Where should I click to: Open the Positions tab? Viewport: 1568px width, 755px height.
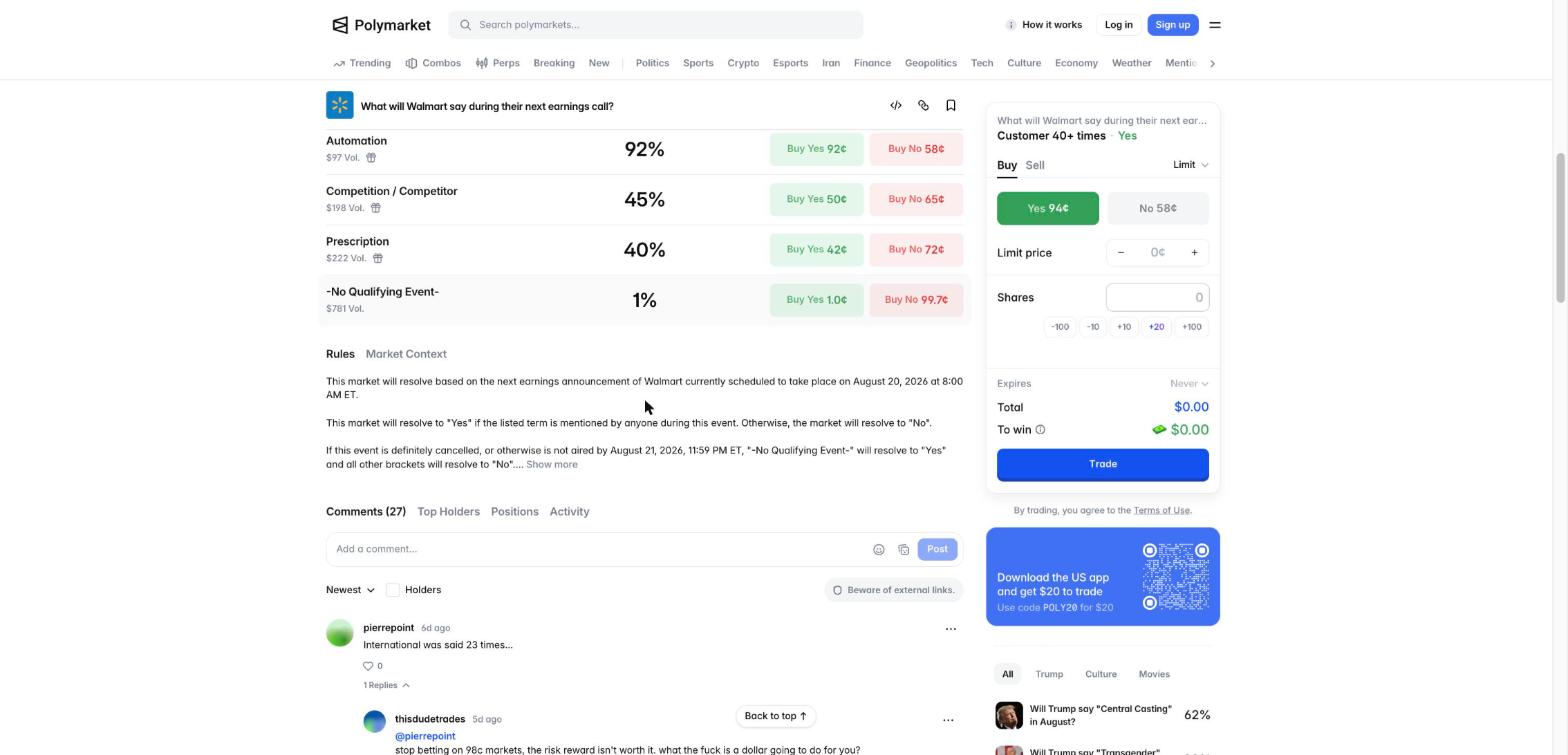pos(515,512)
